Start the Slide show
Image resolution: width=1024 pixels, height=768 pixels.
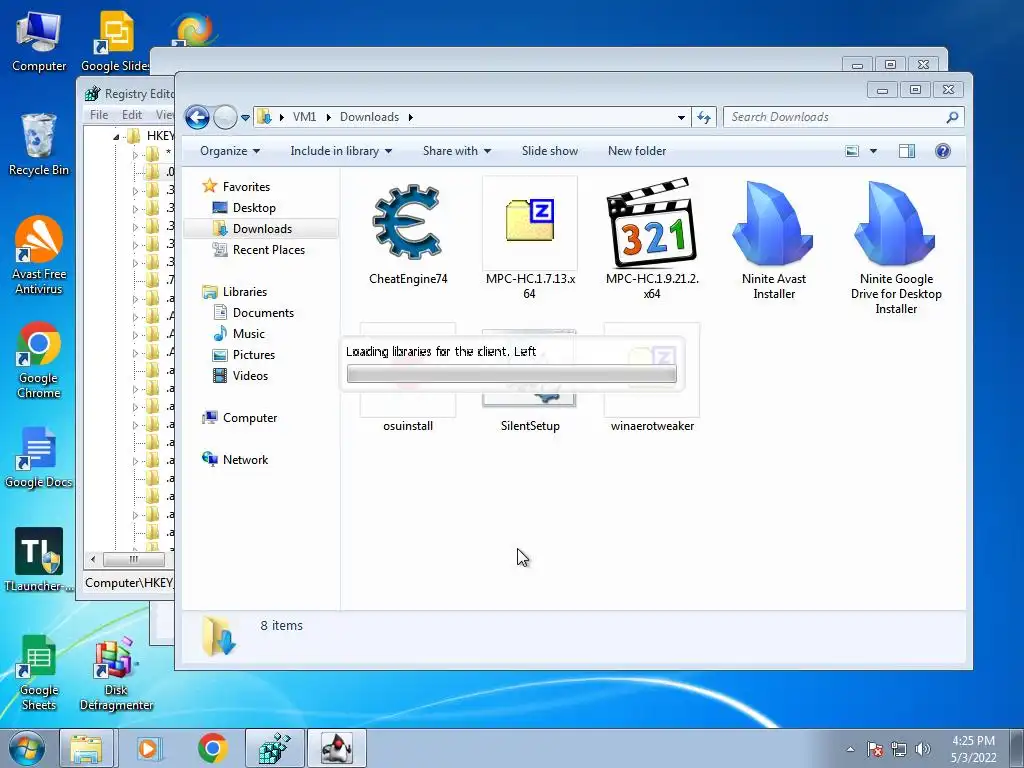point(549,151)
